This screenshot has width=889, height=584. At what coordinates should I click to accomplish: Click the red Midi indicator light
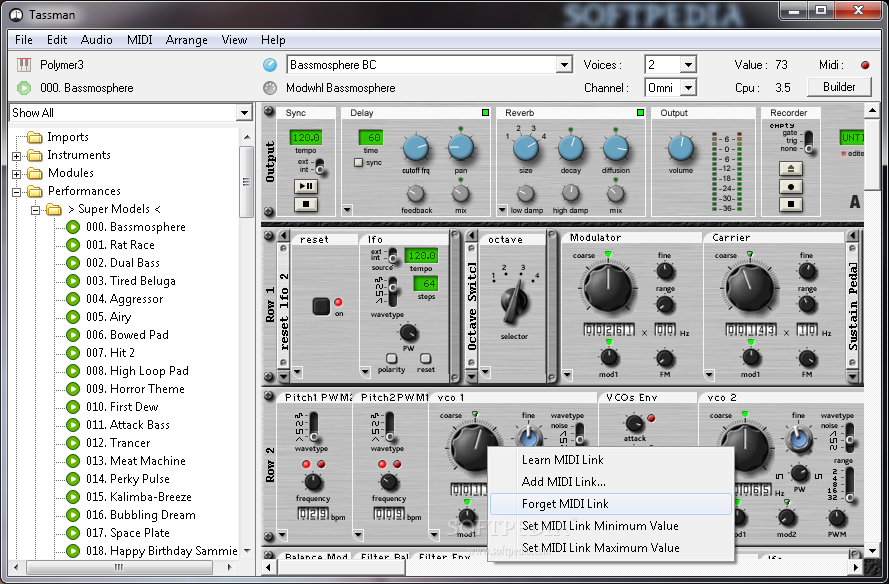pos(865,65)
